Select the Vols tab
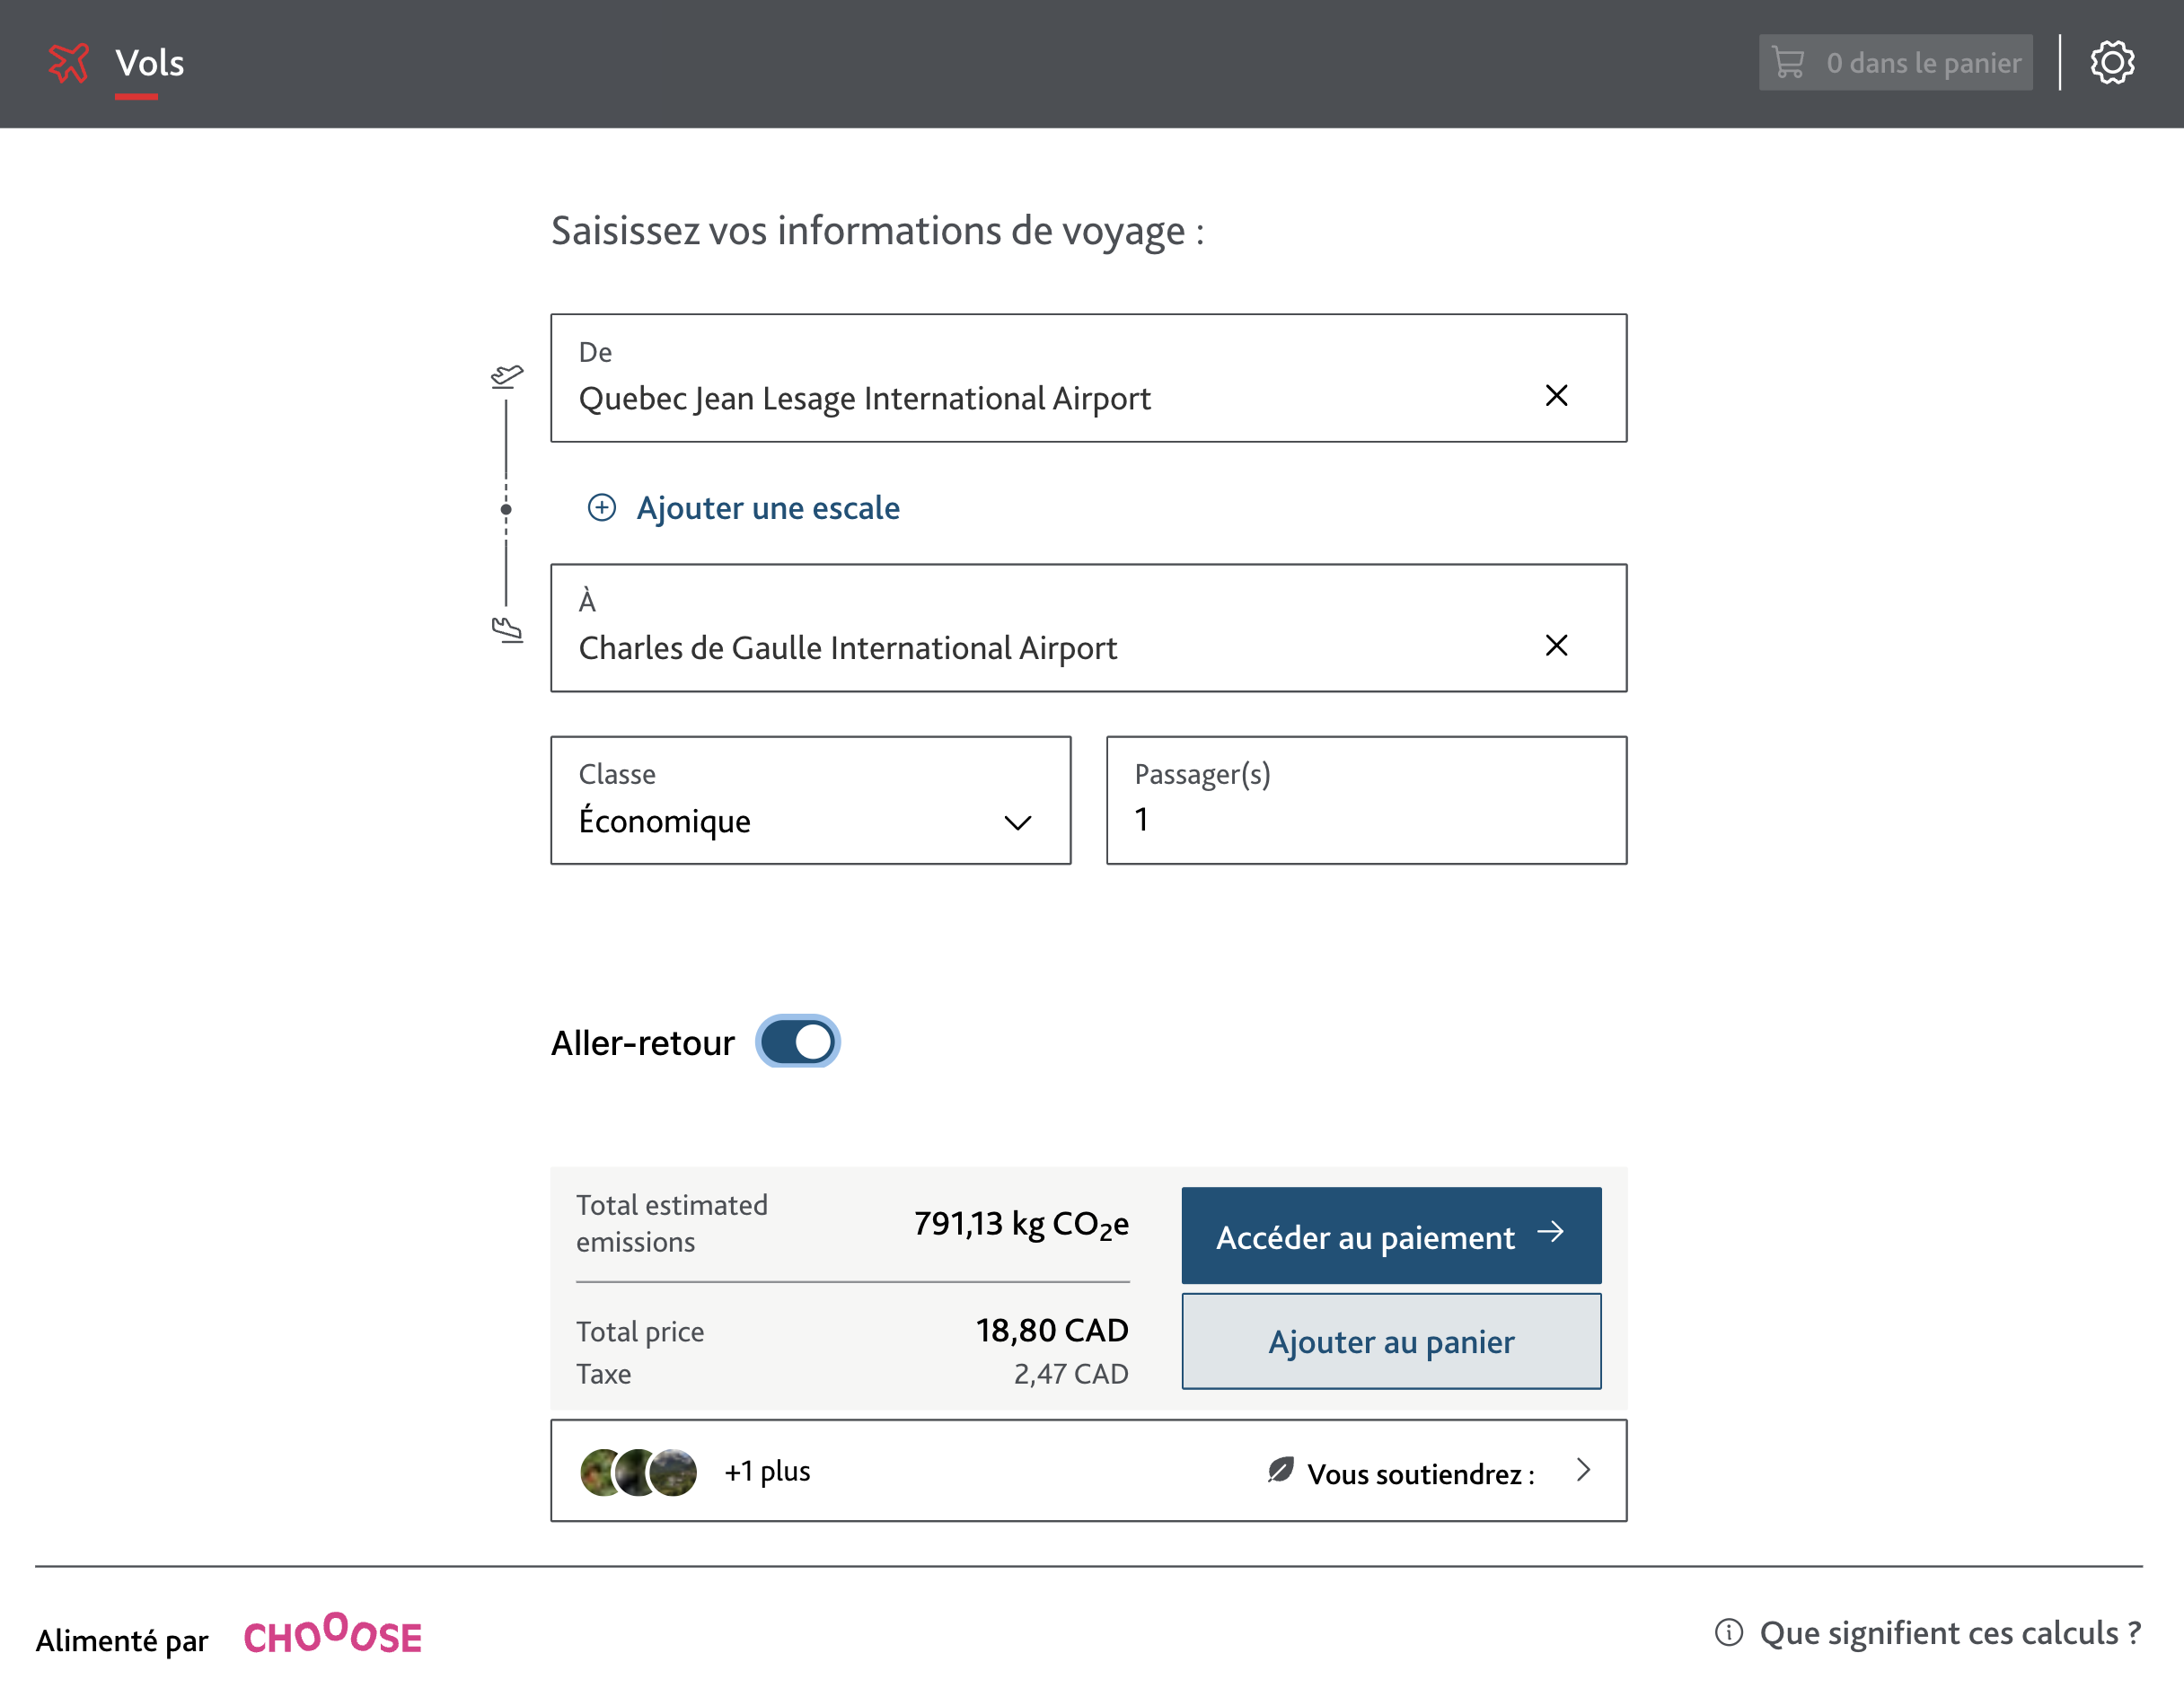This screenshot has width=2184, height=1697. 150,63
